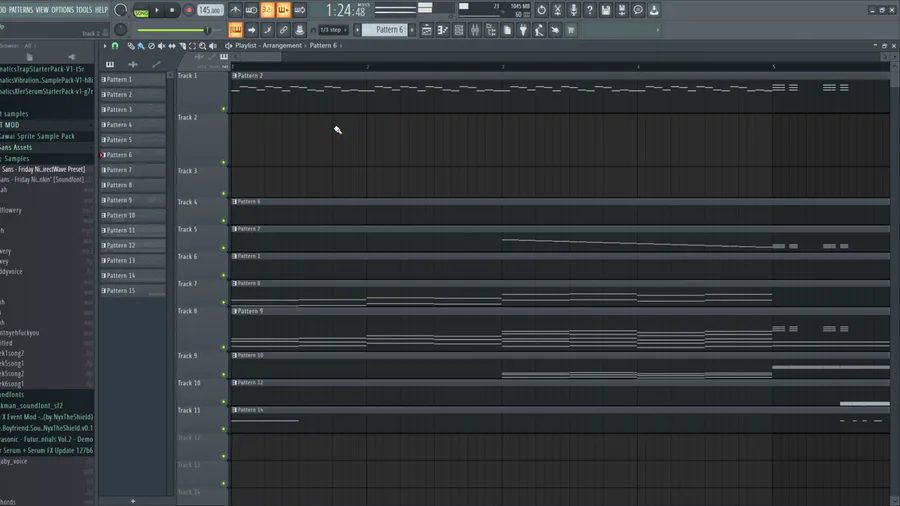Adjust the main pitch knob

pyautogui.click(x=121, y=30)
